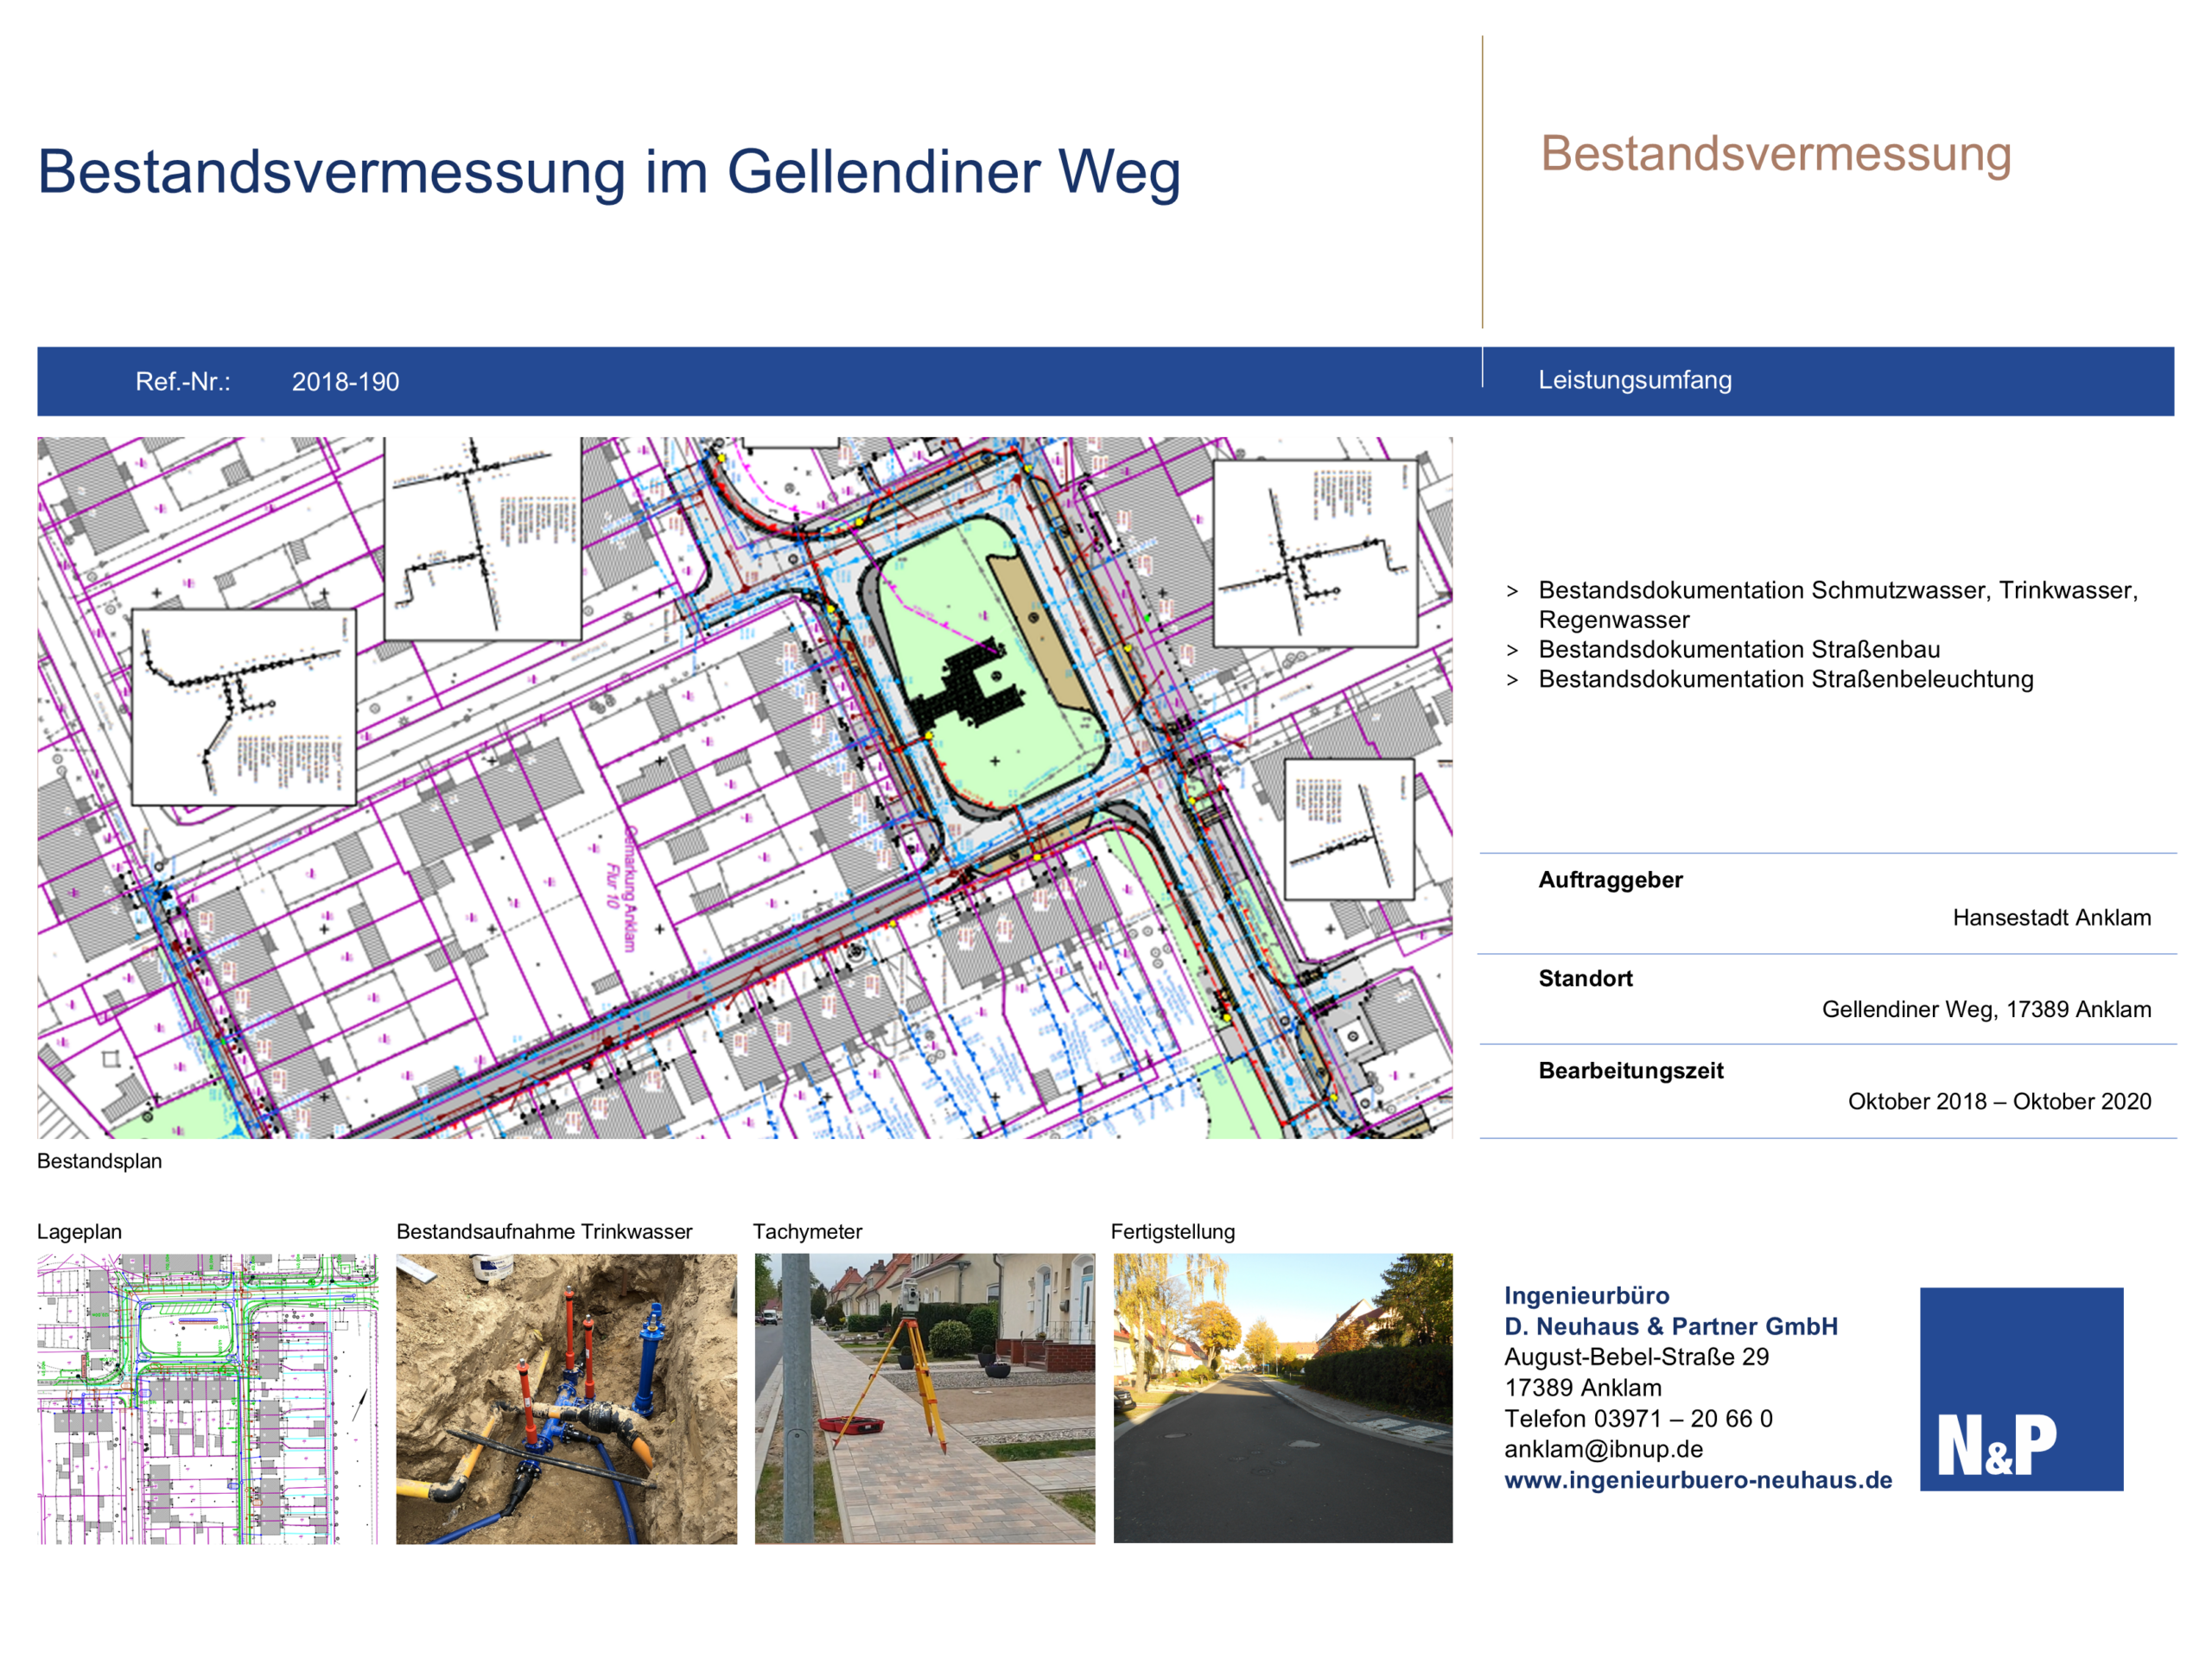Click the Leistungsumfang header label
Image resolution: width=2212 pixels, height=1659 pixels.
[x=1634, y=380]
